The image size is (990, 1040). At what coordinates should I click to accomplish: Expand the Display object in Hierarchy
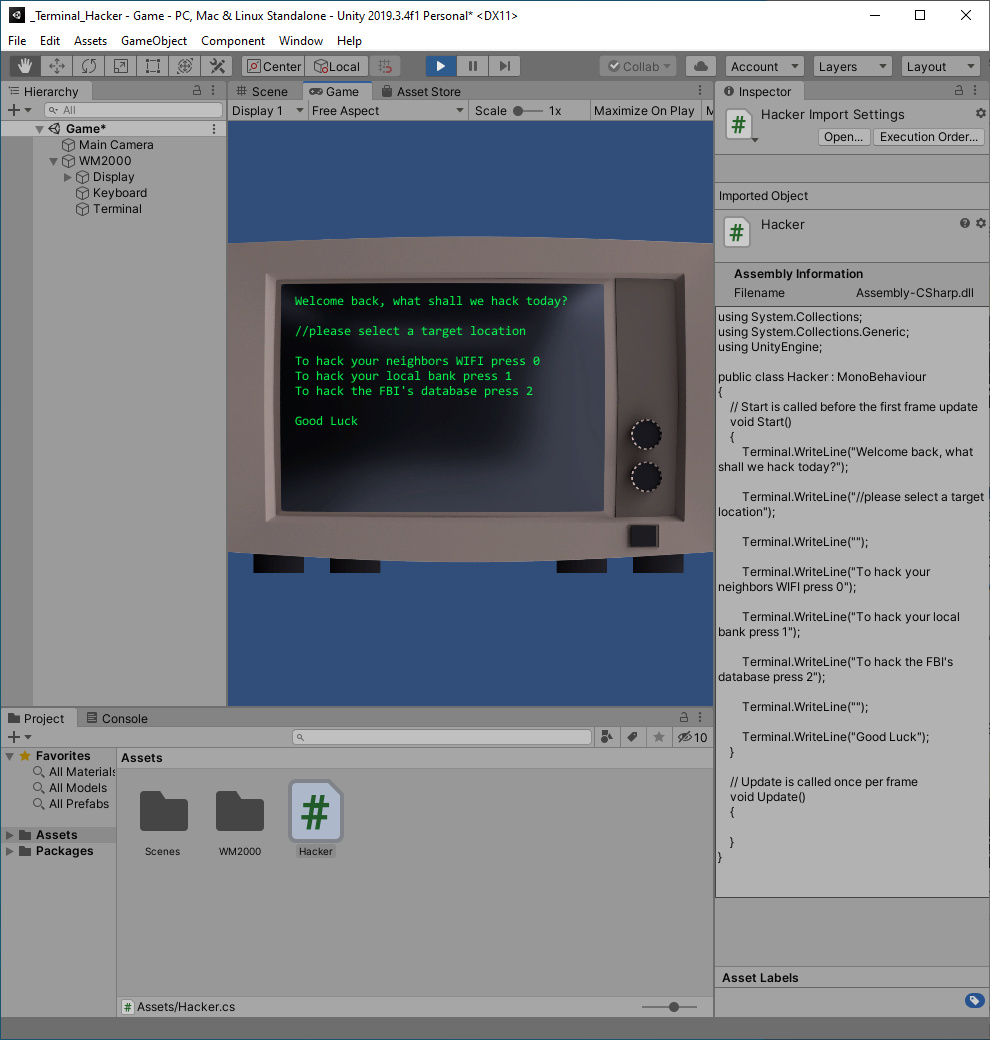(68, 177)
